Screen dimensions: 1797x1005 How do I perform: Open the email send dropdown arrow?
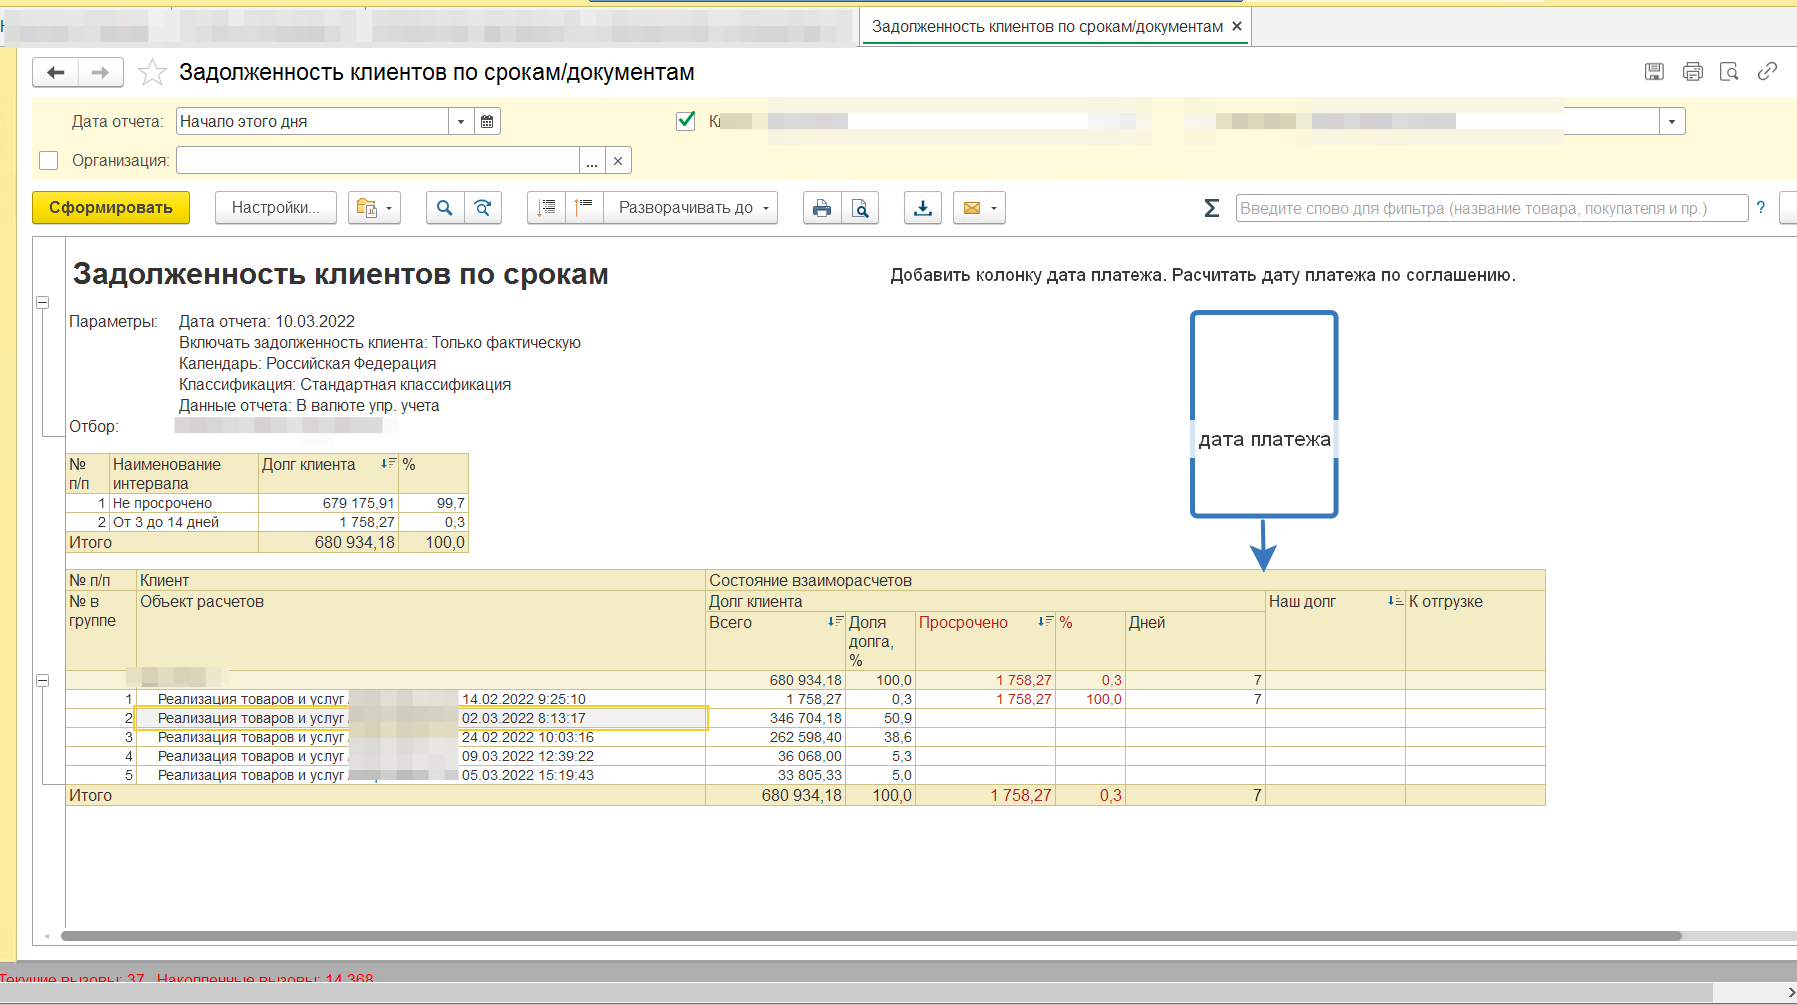[993, 208]
